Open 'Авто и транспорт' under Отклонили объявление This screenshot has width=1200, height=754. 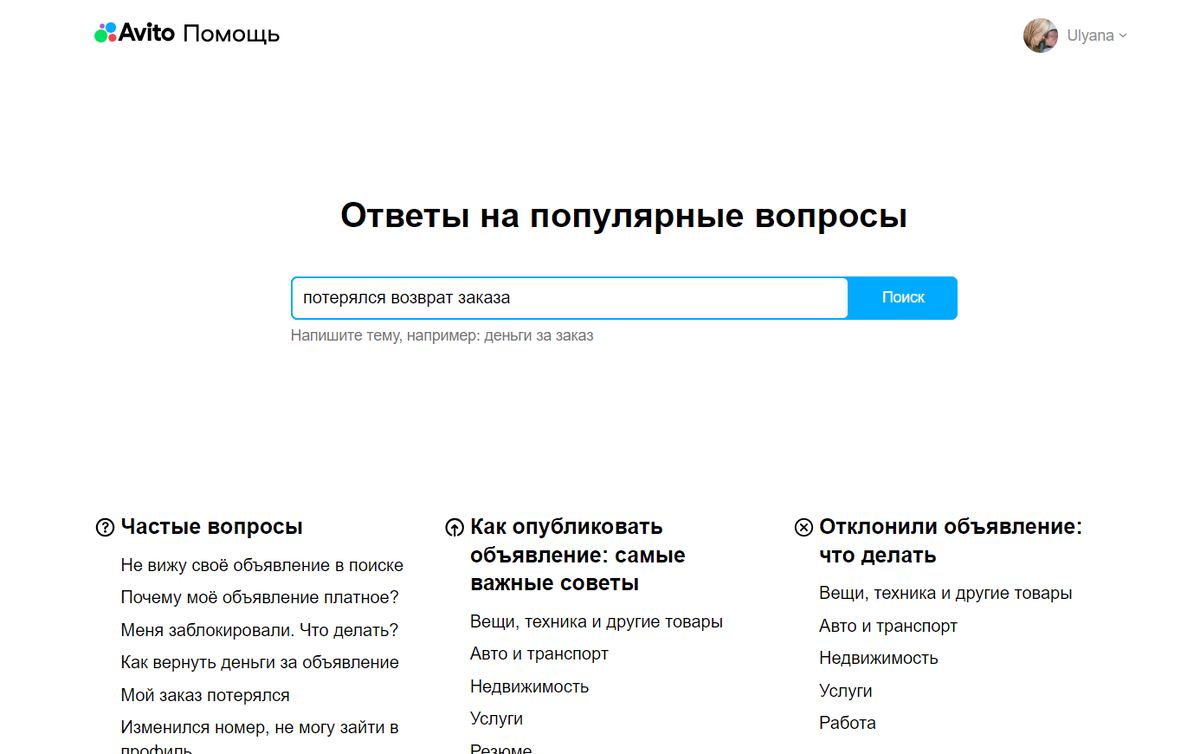coord(888,626)
